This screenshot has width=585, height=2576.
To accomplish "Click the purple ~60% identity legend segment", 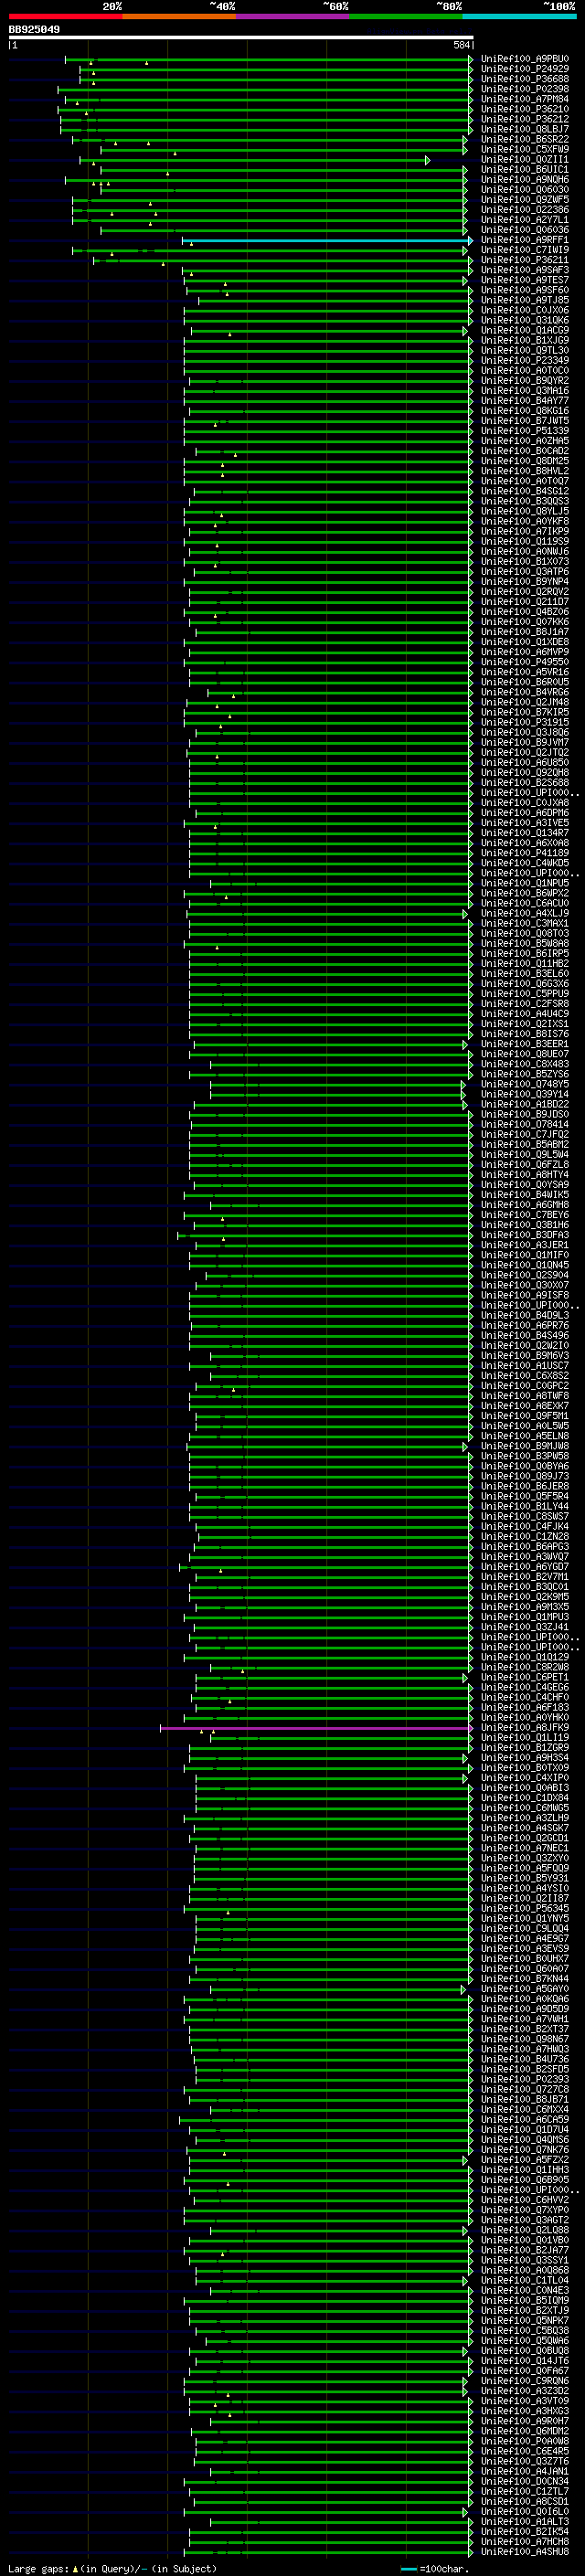I will coord(293,16).
